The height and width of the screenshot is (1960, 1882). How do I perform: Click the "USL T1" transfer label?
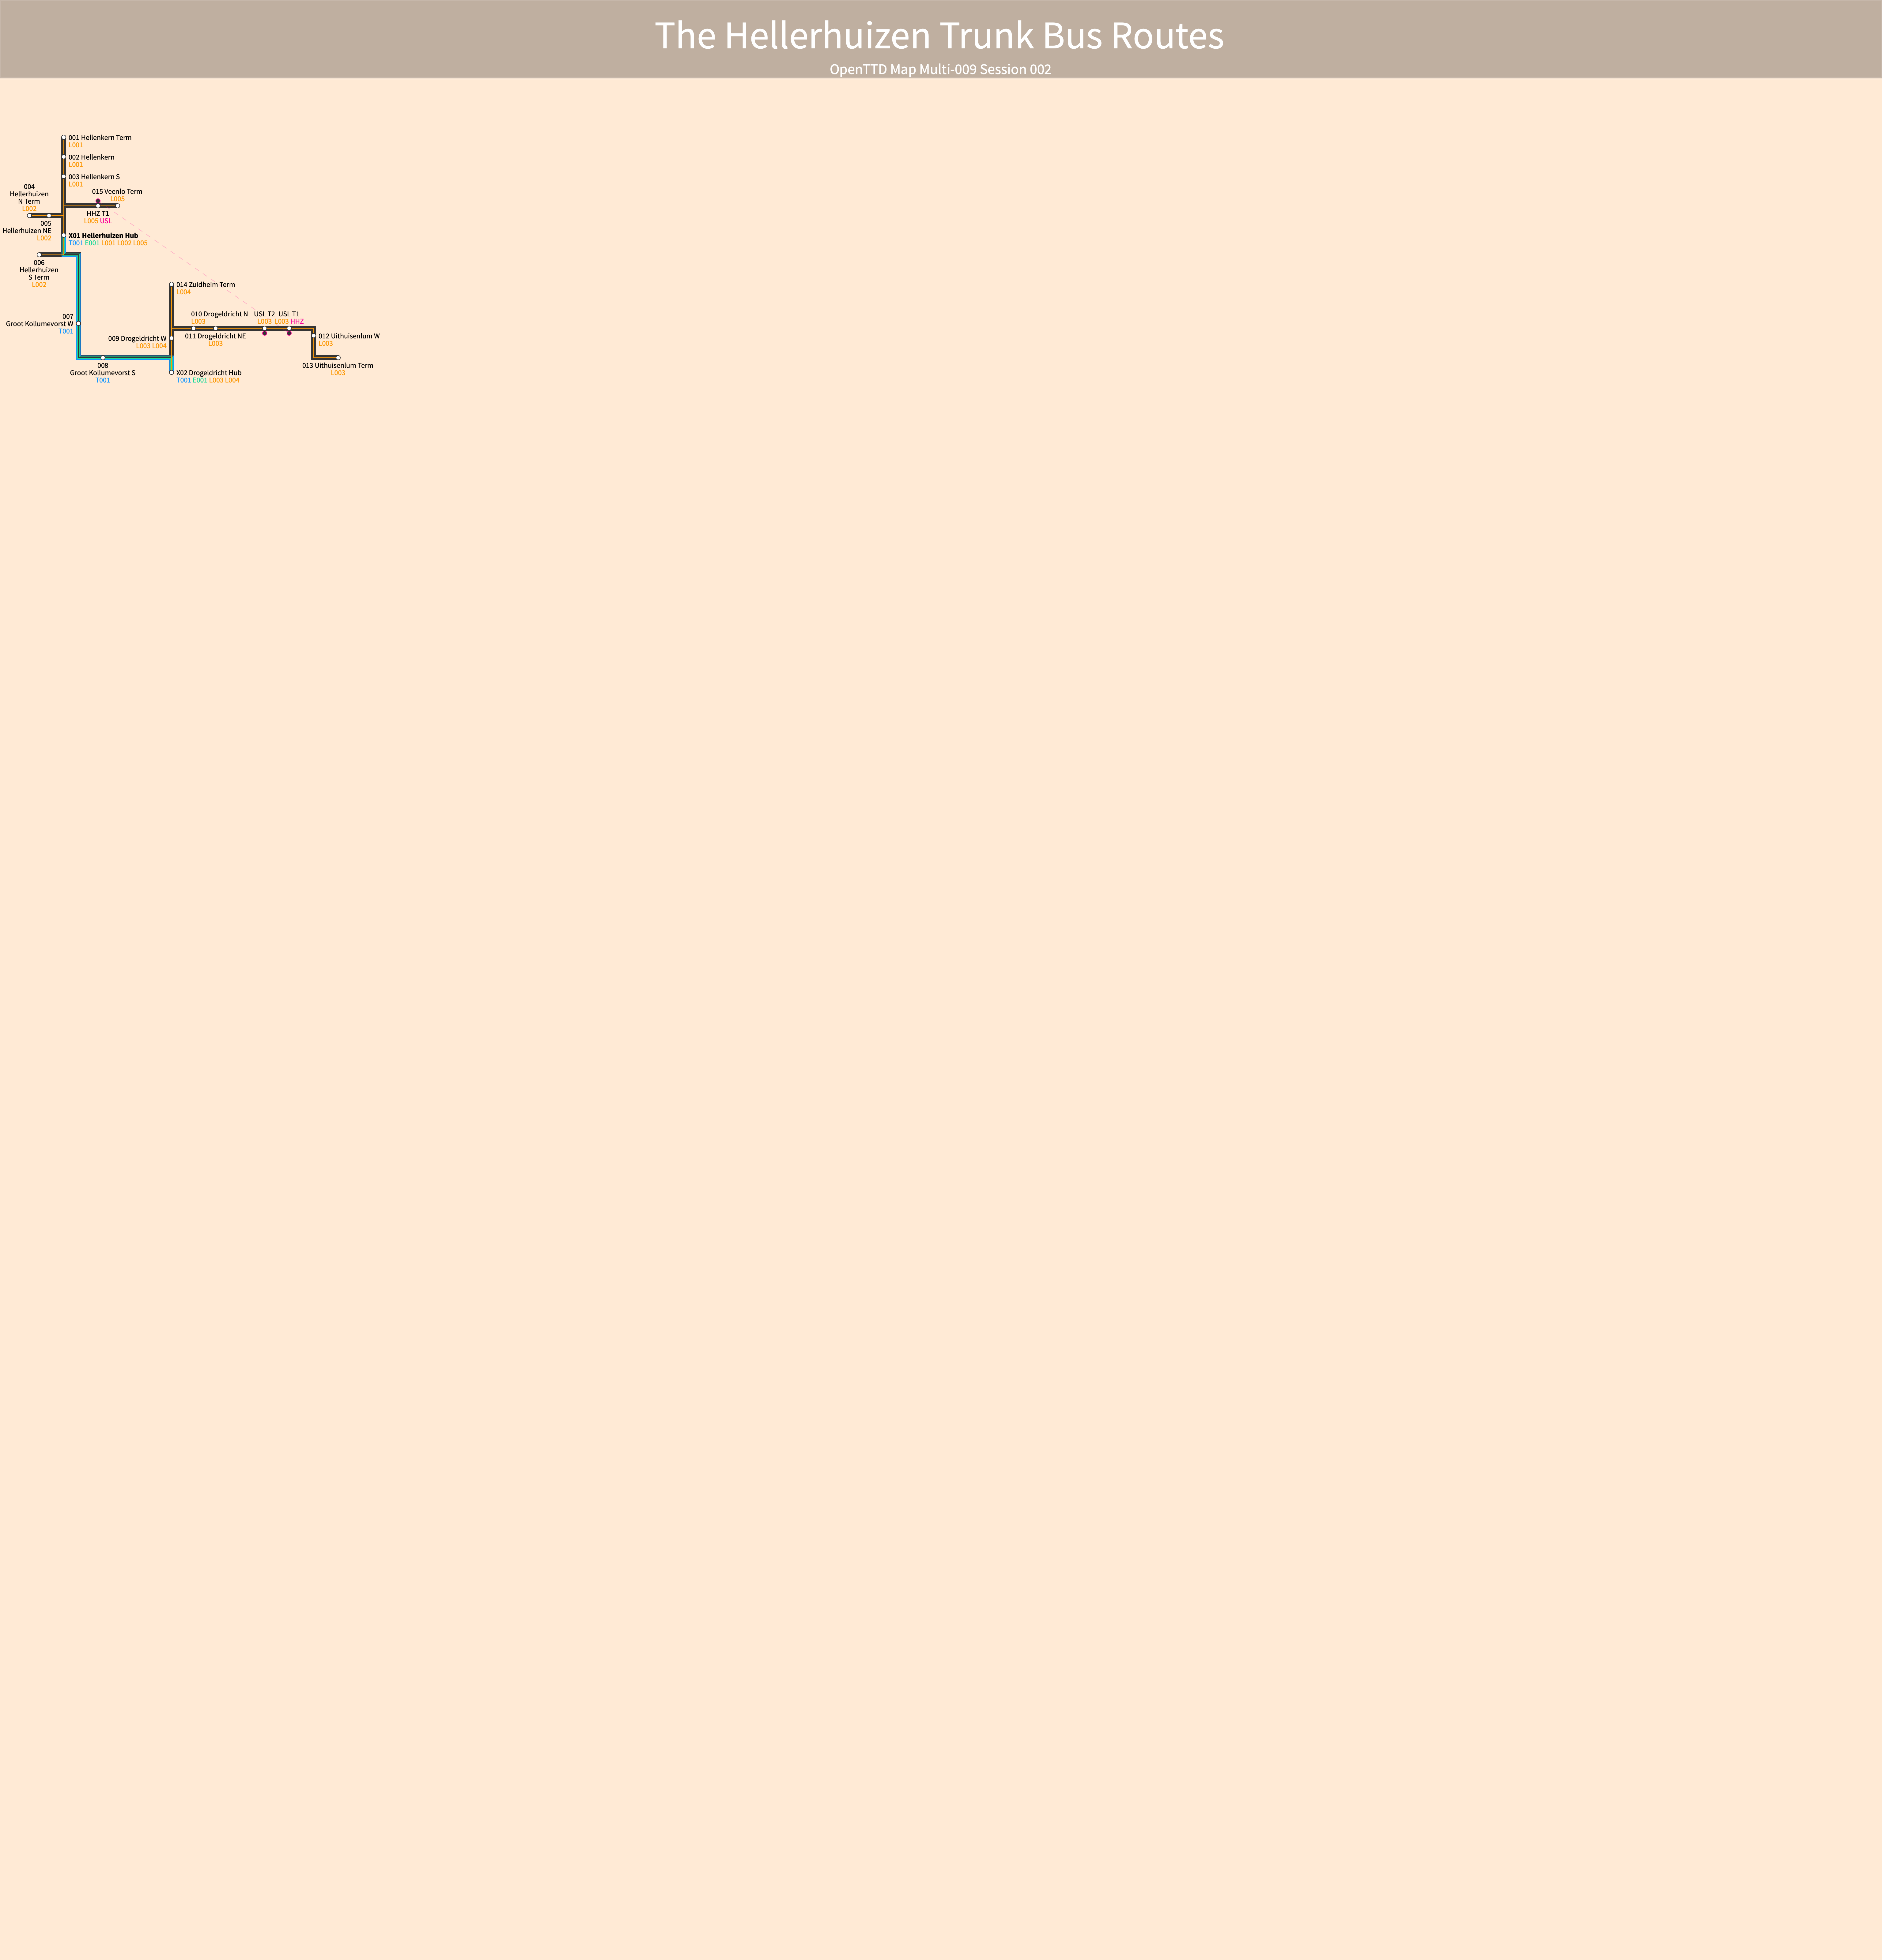point(289,314)
